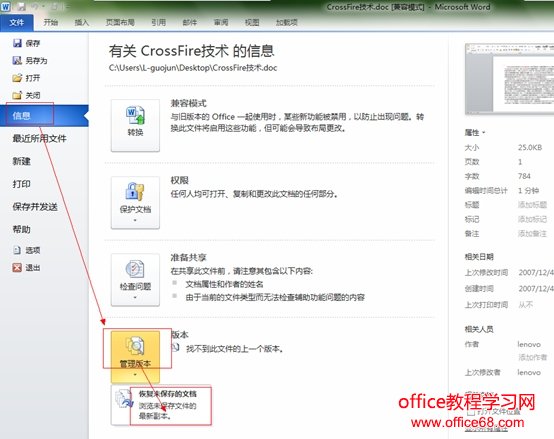Click the Recover Unsaved Documents icon

pyautogui.click(x=123, y=399)
